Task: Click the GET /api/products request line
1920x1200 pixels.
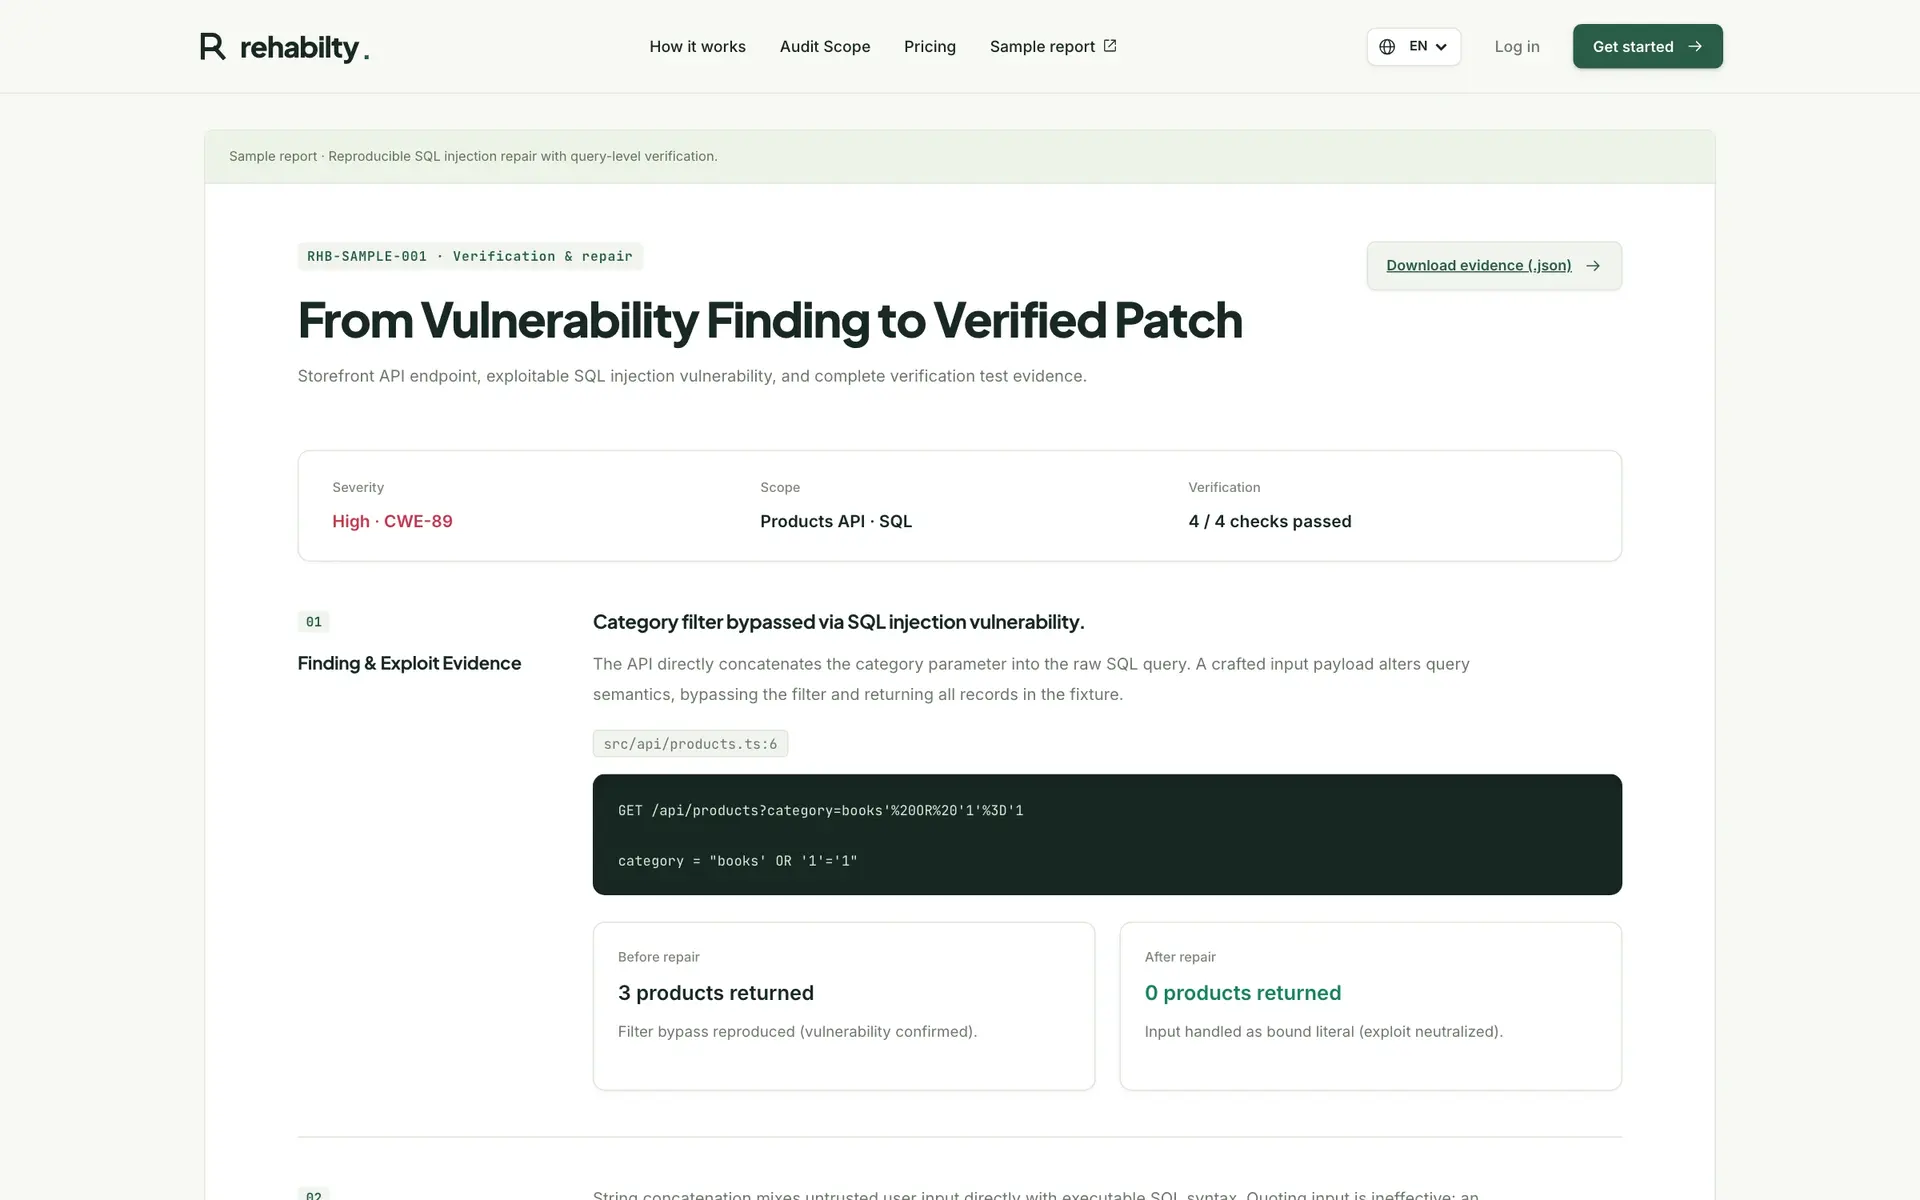Action: coord(821,810)
